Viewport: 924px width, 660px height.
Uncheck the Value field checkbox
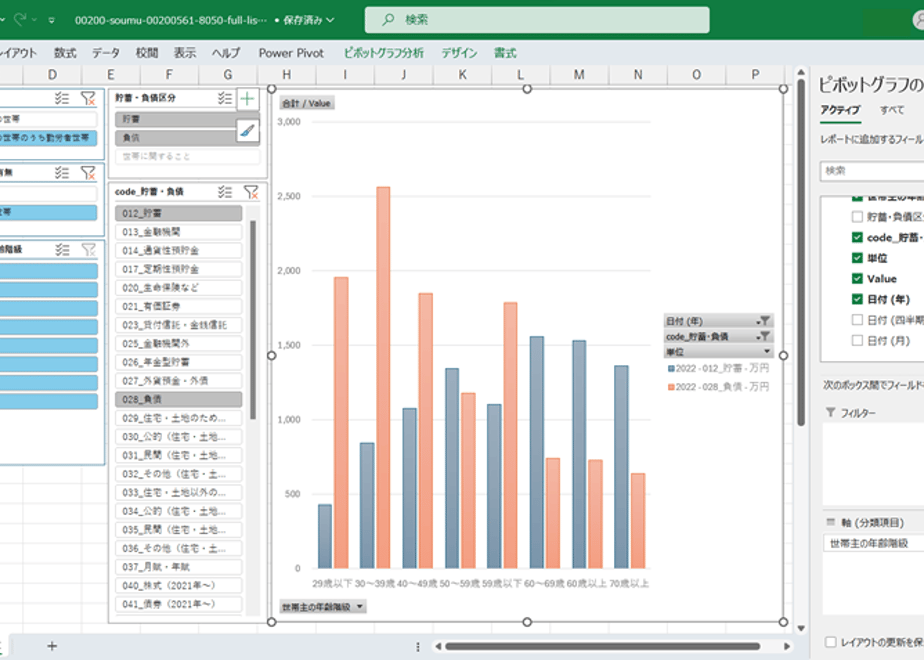coord(857,279)
